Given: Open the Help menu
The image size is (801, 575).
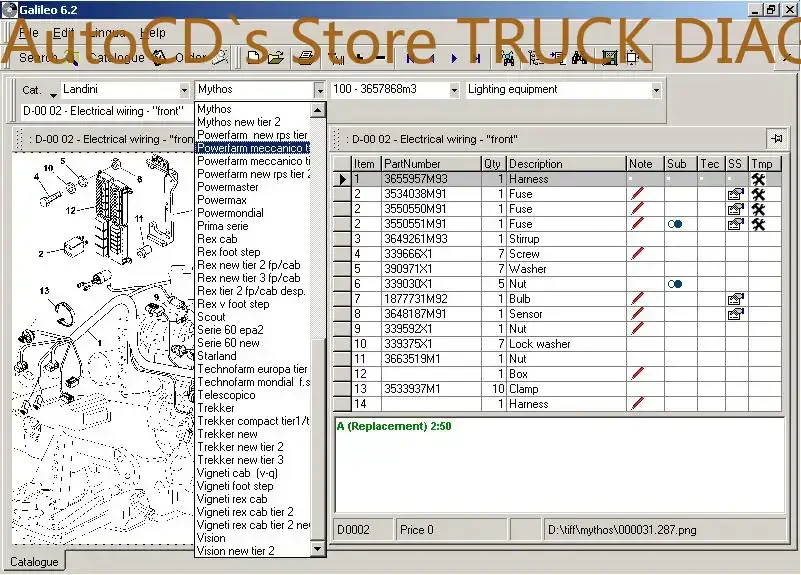Looking at the screenshot, I should click(153, 33).
